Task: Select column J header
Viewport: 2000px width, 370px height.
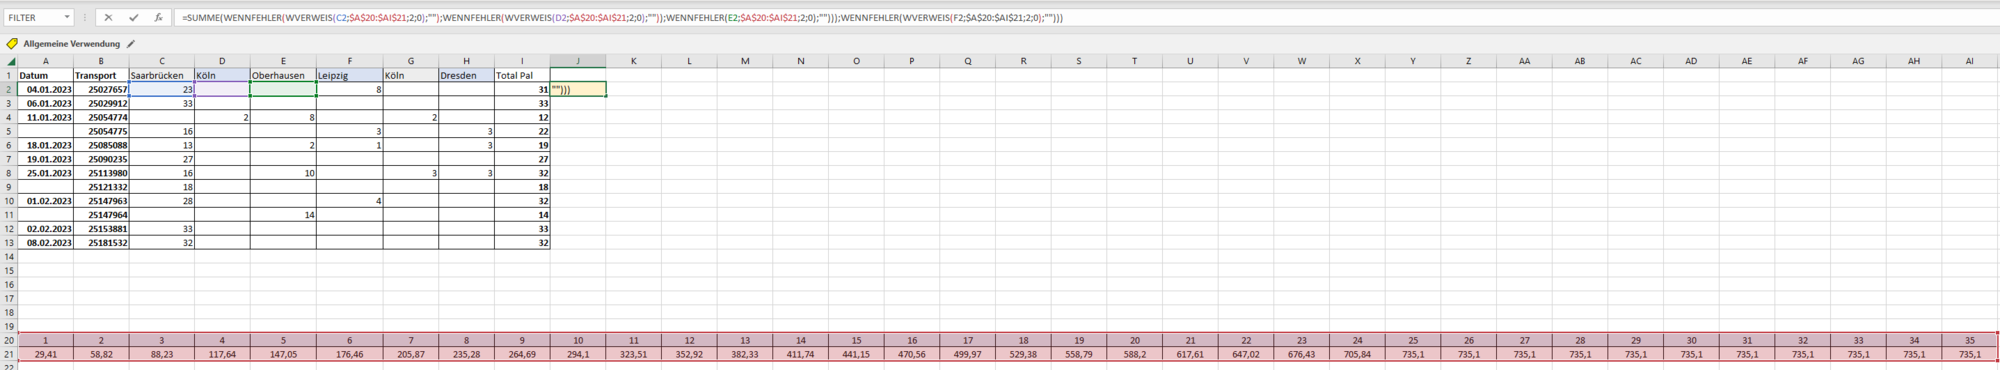Action: click(578, 61)
